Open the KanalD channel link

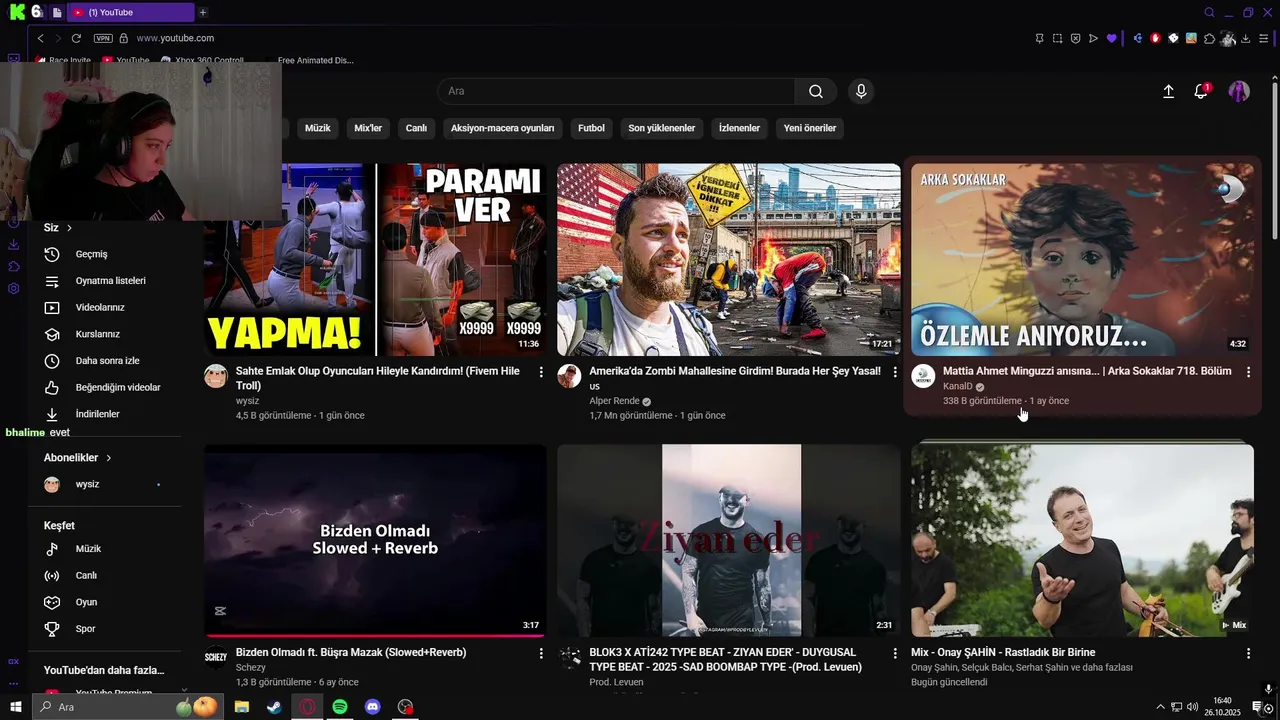(x=957, y=386)
